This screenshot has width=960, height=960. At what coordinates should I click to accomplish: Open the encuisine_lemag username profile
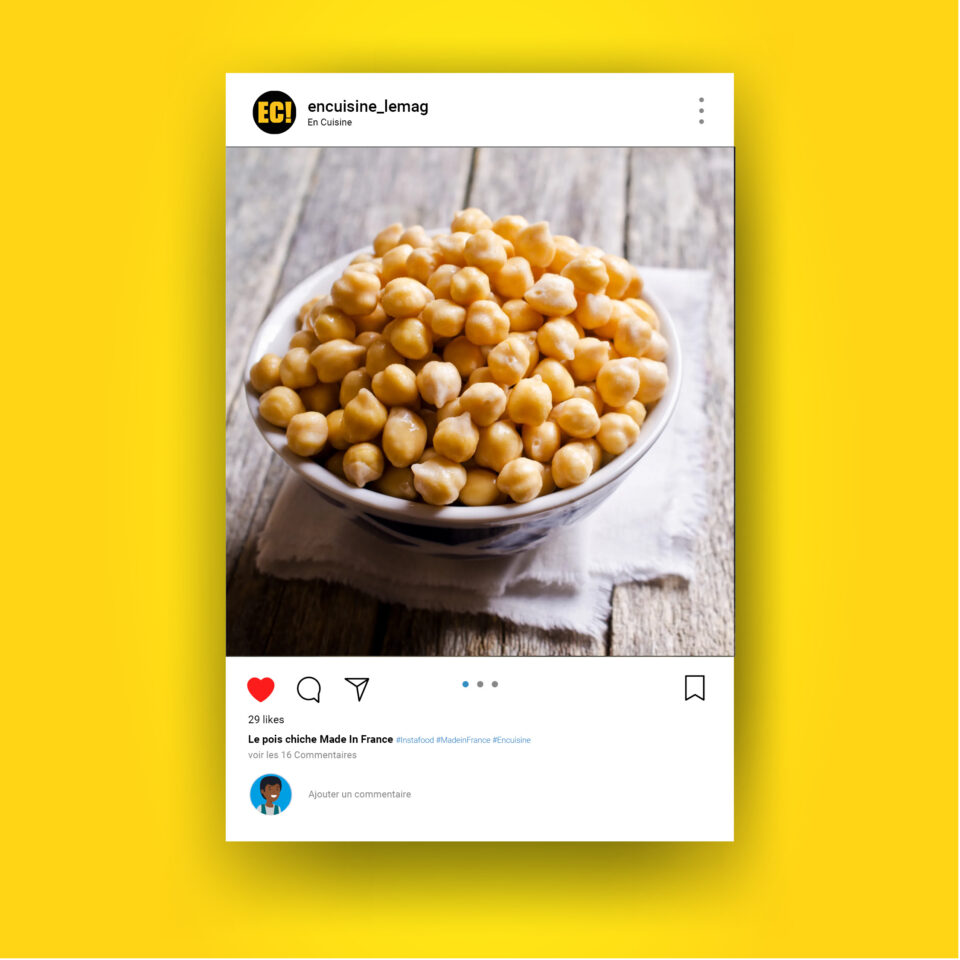(368, 107)
